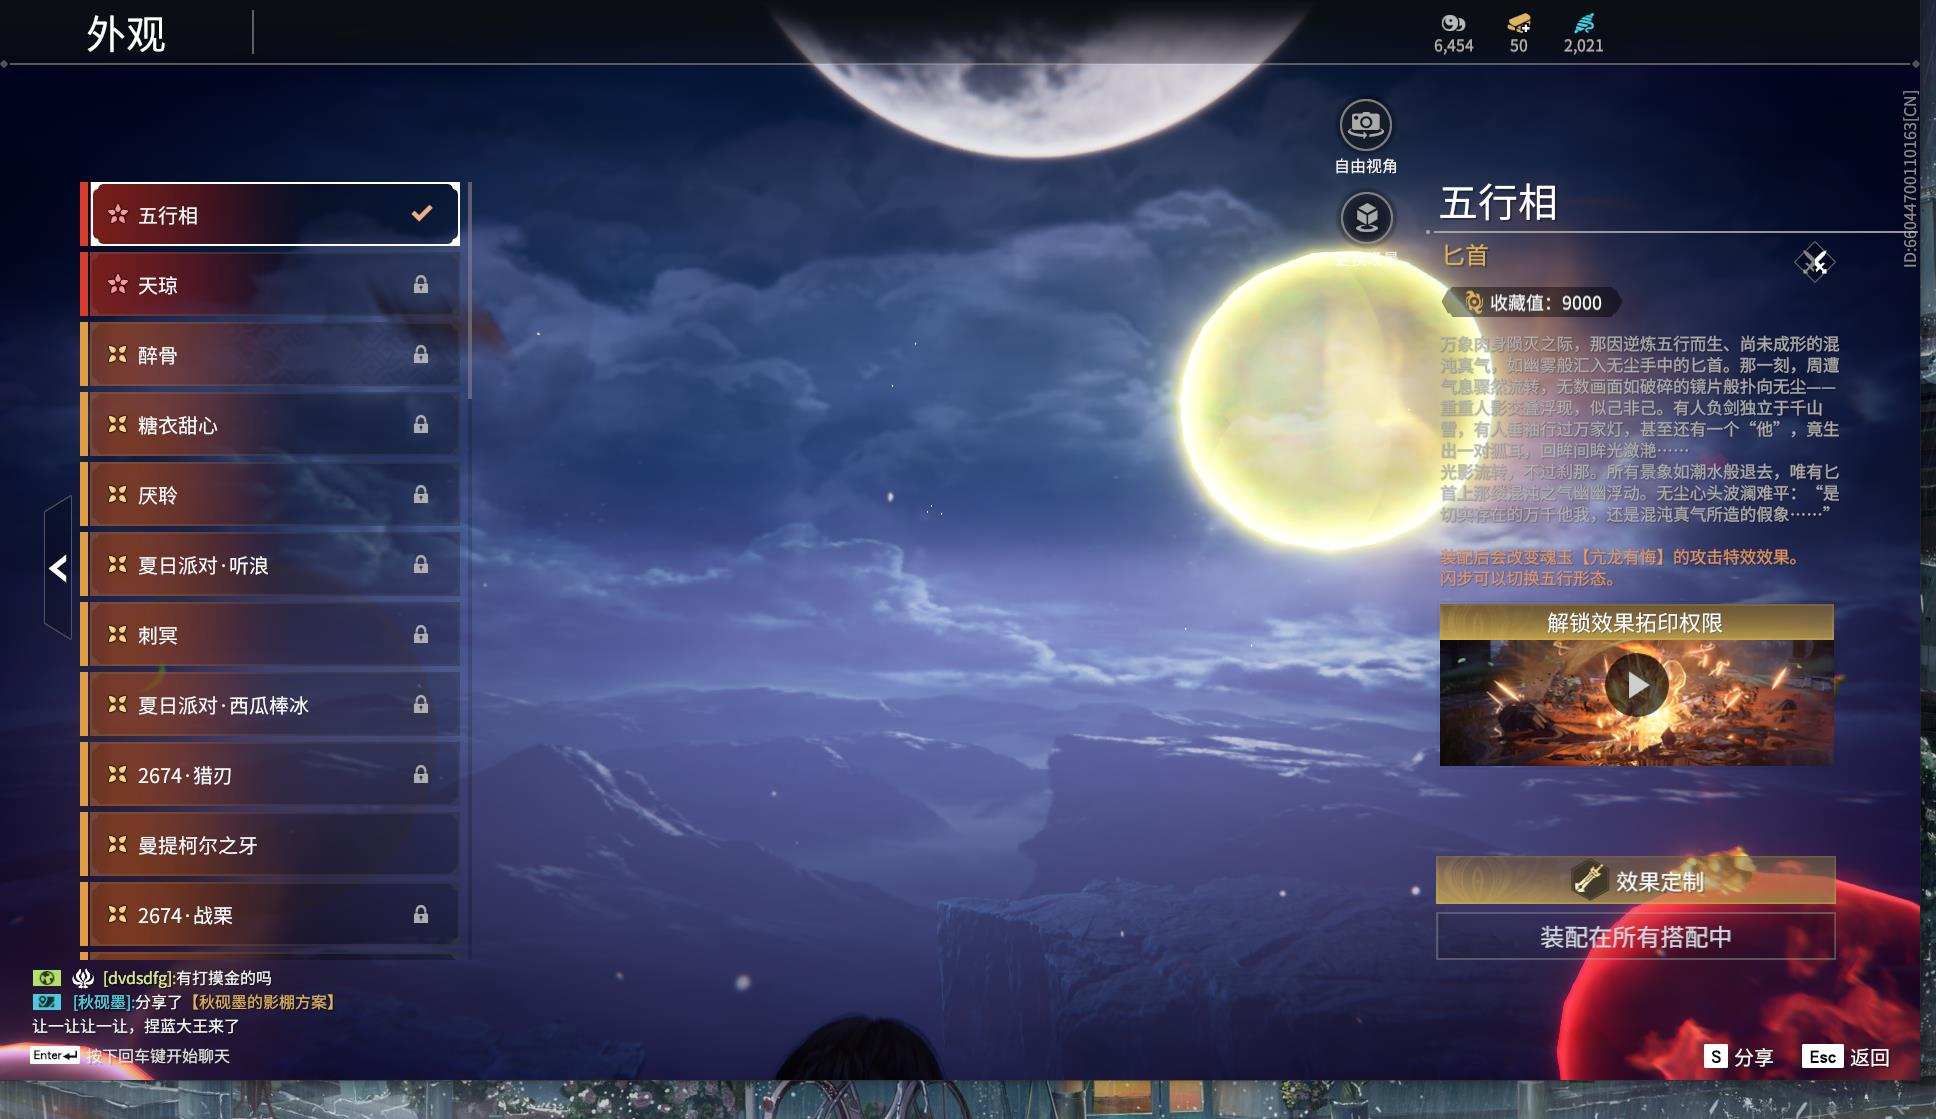Click the crossed daggers icon beside 匕首

coord(1815,262)
